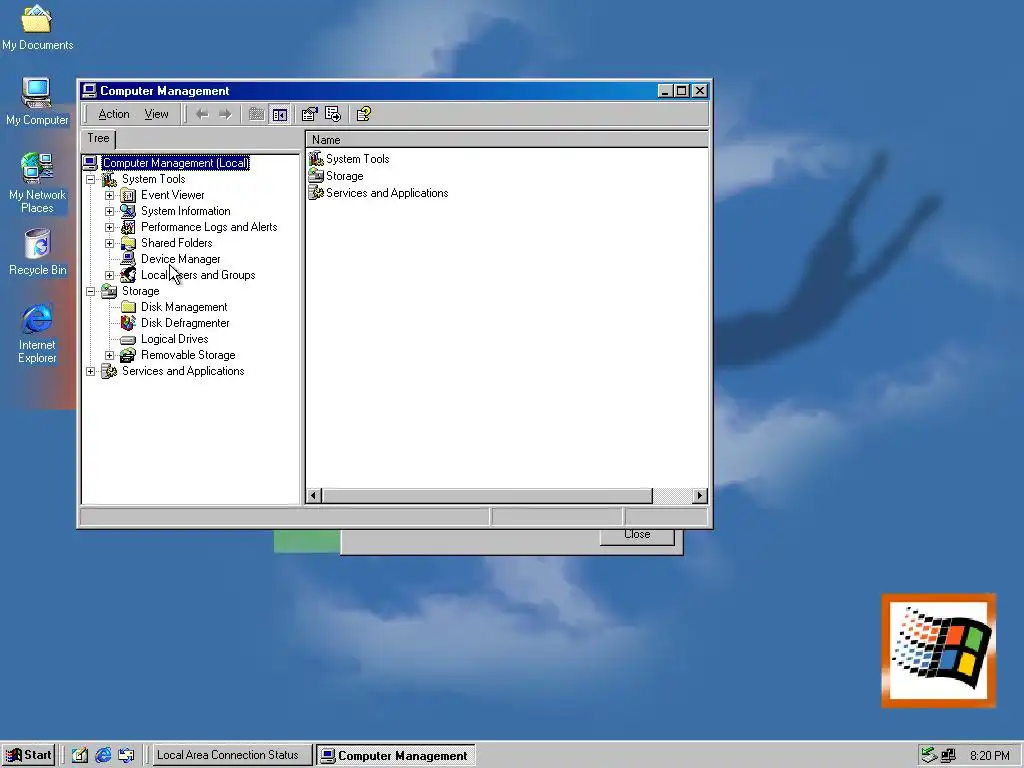Click the System Tools icon in tree

coord(109,179)
